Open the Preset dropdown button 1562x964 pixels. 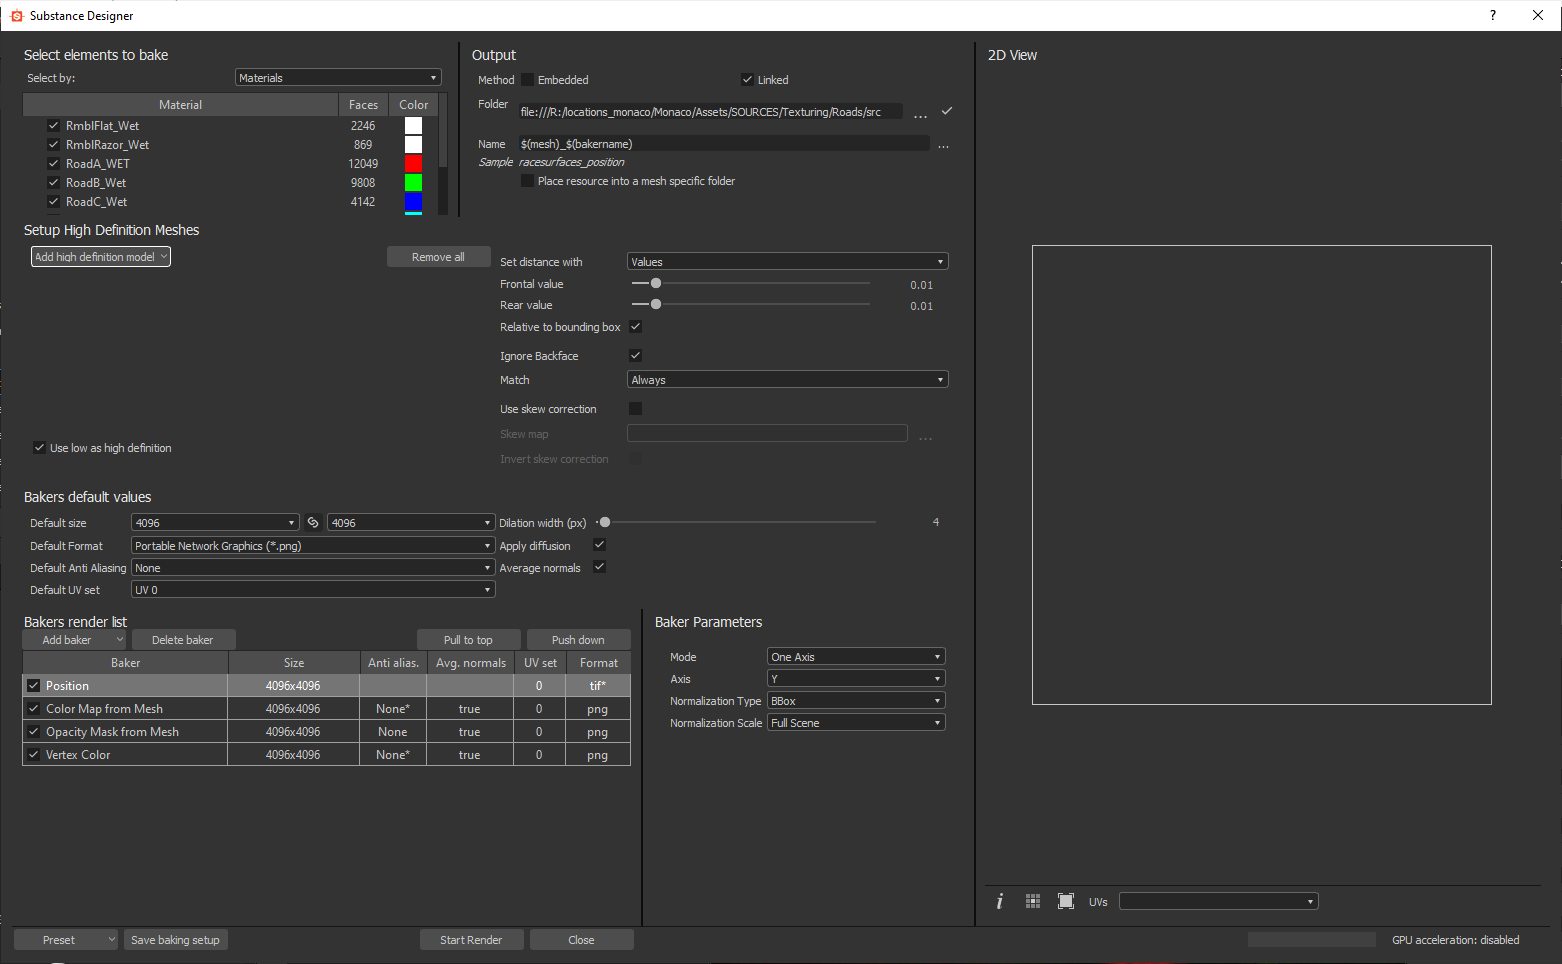coord(66,940)
